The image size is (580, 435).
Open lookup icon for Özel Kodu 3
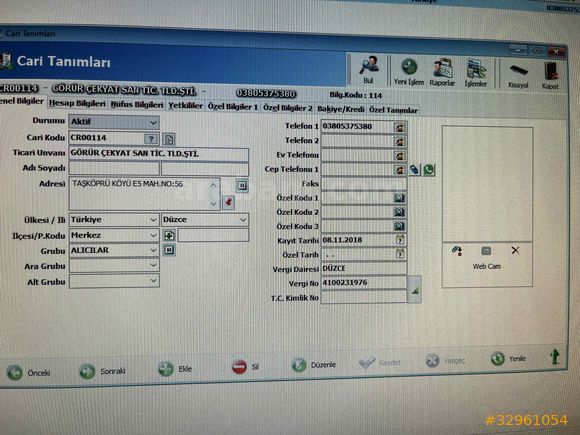[x=399, y=226]
